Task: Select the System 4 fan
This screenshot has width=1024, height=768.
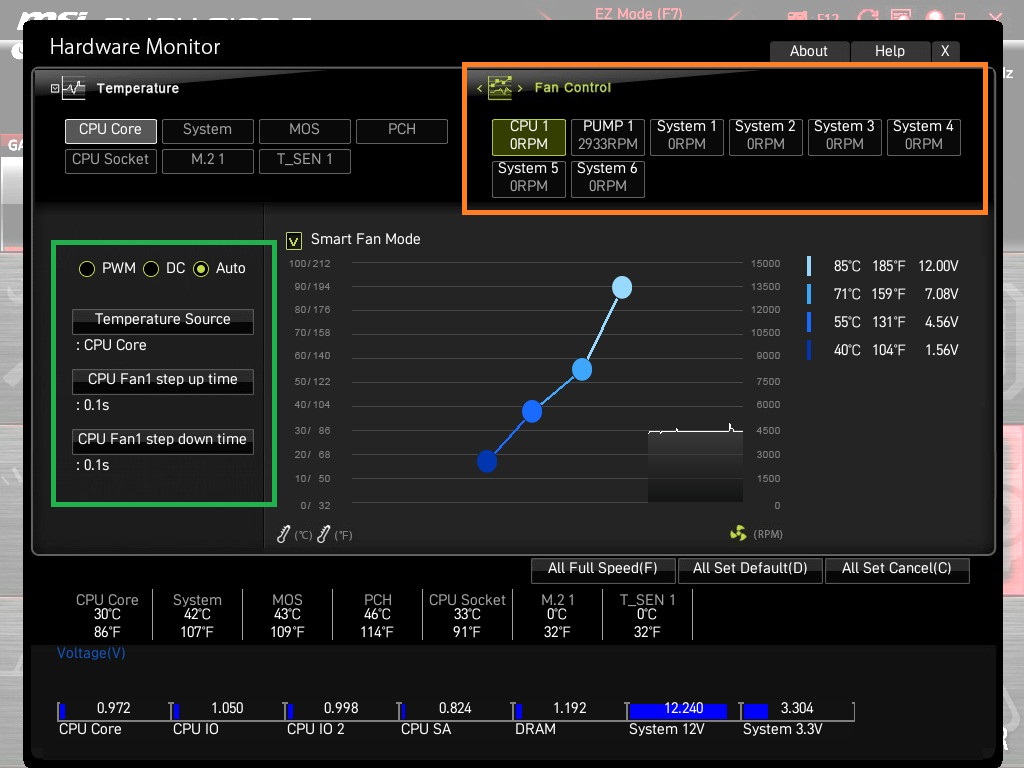Action: click(x=923, y=136)
